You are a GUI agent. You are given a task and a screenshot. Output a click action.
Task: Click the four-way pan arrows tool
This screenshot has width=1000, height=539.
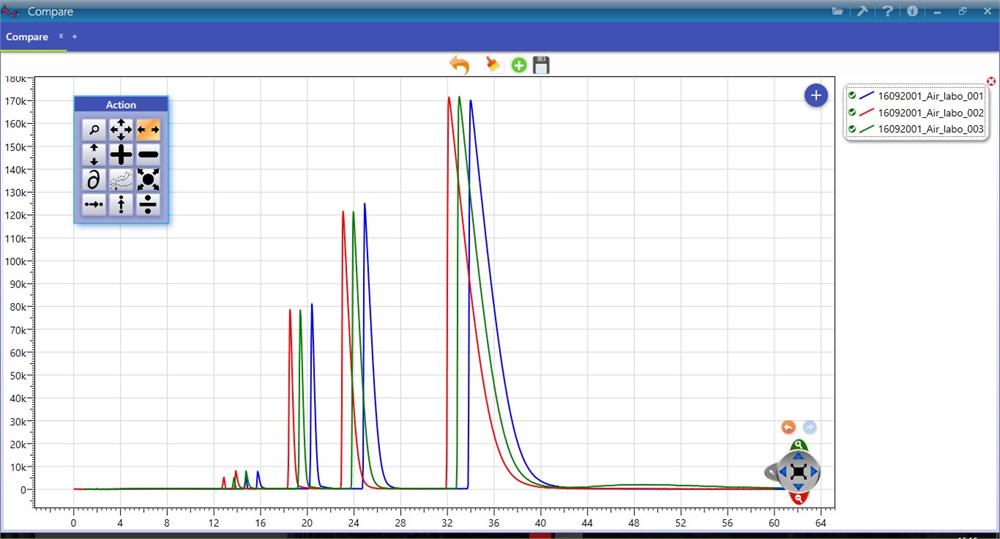coord(120,129)
